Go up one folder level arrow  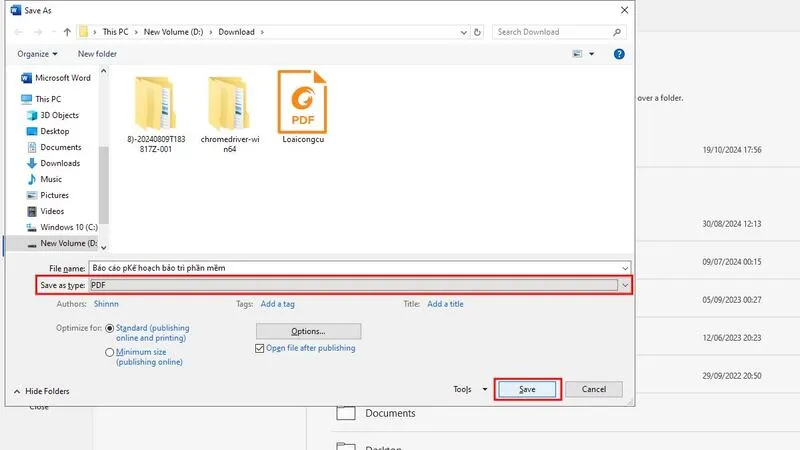coord(67,32)
